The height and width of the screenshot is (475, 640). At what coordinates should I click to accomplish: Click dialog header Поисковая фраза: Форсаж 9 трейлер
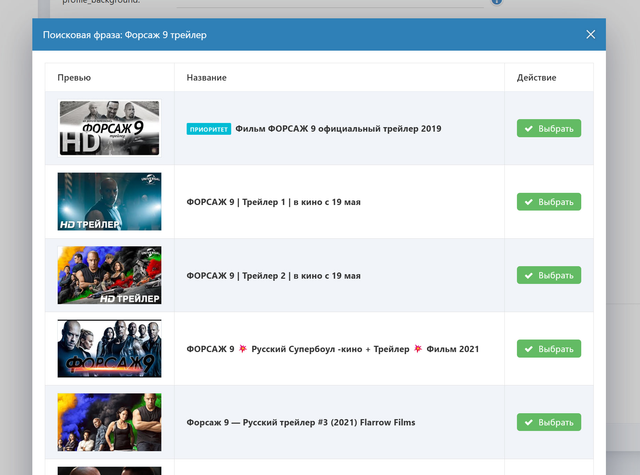(x=124, y=35)
